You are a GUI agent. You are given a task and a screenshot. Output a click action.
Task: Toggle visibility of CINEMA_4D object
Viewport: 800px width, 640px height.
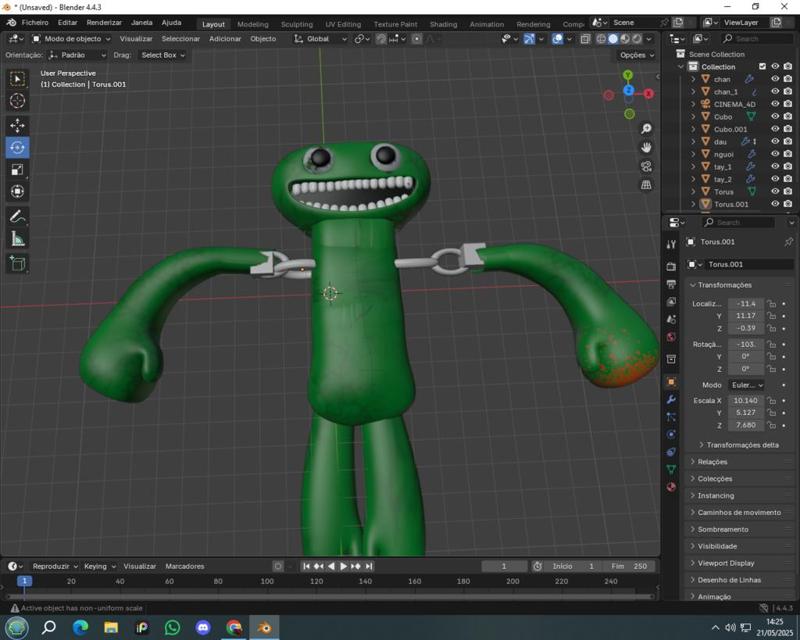point(775,104)
